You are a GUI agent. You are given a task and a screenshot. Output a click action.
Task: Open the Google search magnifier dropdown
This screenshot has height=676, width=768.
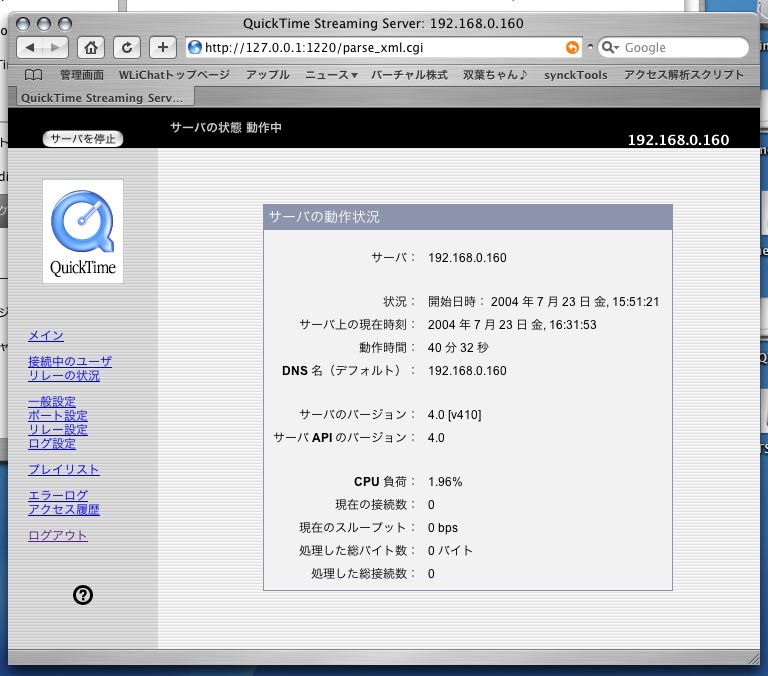[x=610, y=48]
